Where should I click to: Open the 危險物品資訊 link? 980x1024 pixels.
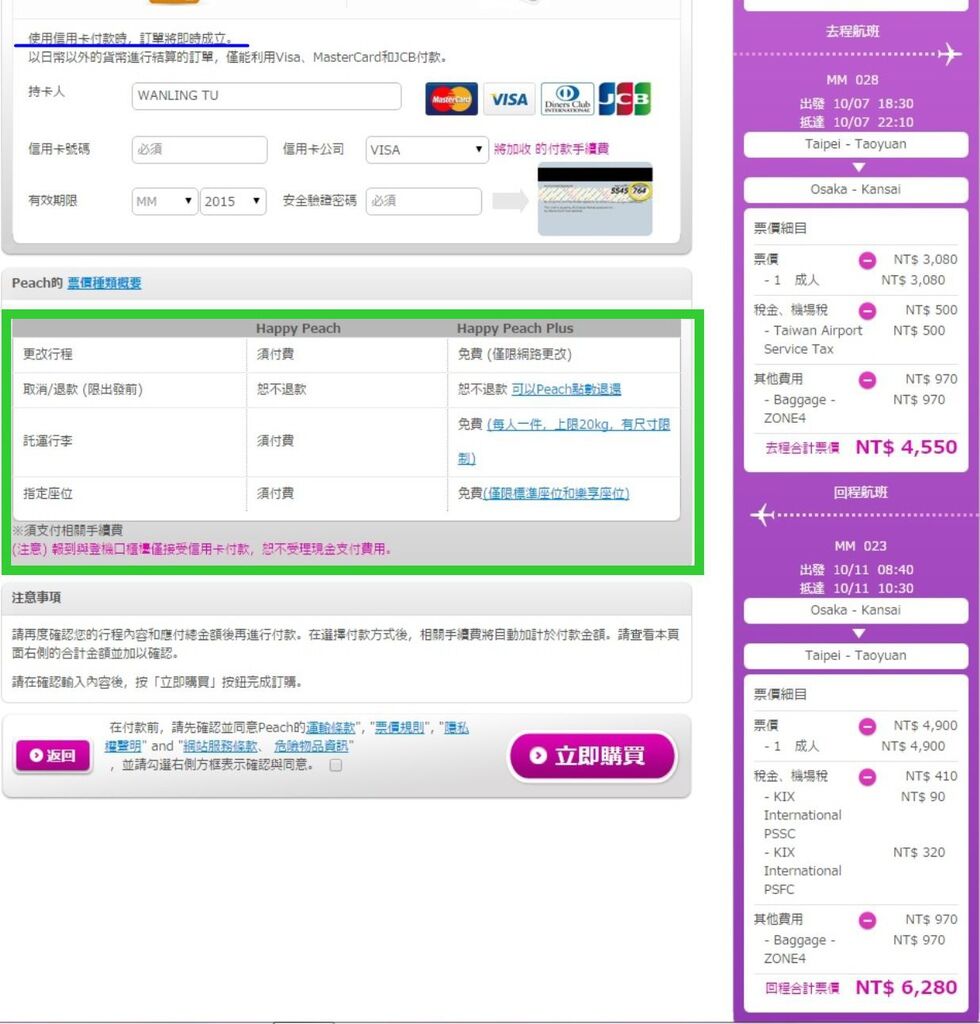pos(311,746)
